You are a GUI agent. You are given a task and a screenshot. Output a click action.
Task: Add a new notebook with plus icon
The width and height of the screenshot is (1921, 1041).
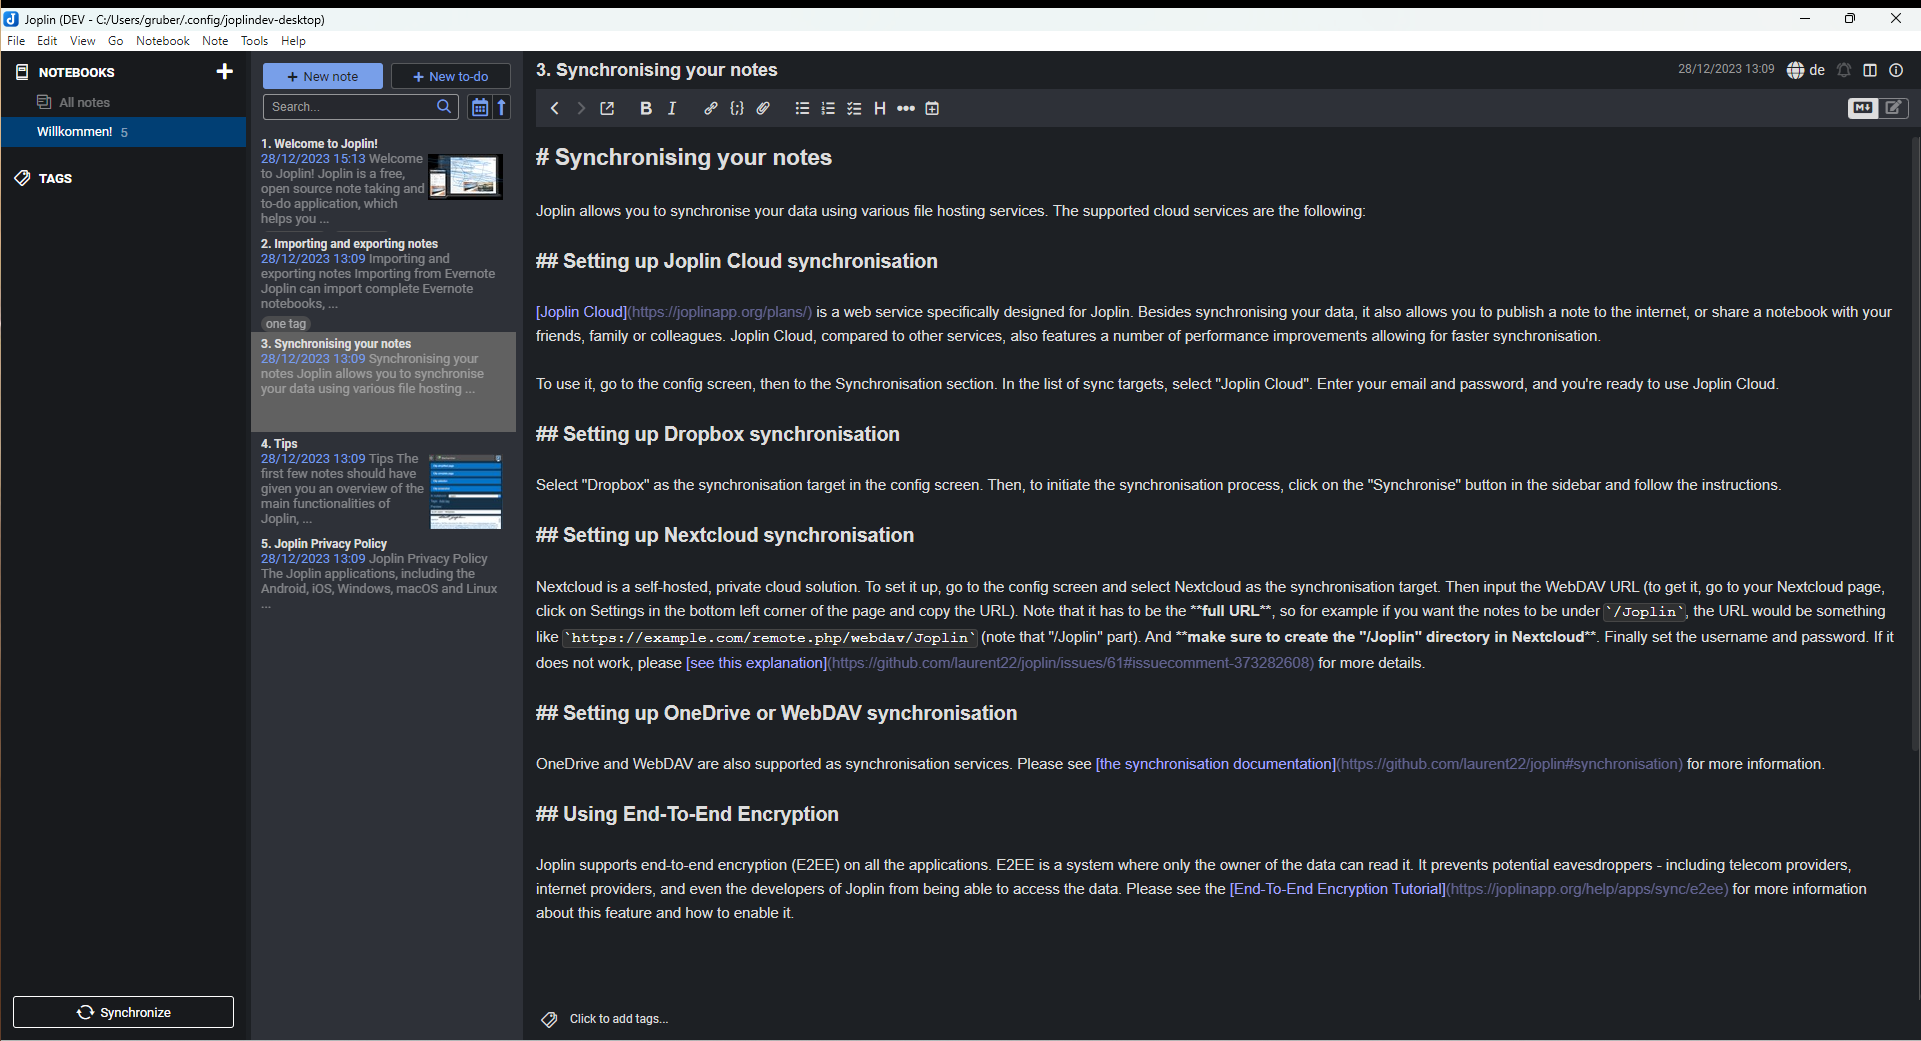pos(224,71)
